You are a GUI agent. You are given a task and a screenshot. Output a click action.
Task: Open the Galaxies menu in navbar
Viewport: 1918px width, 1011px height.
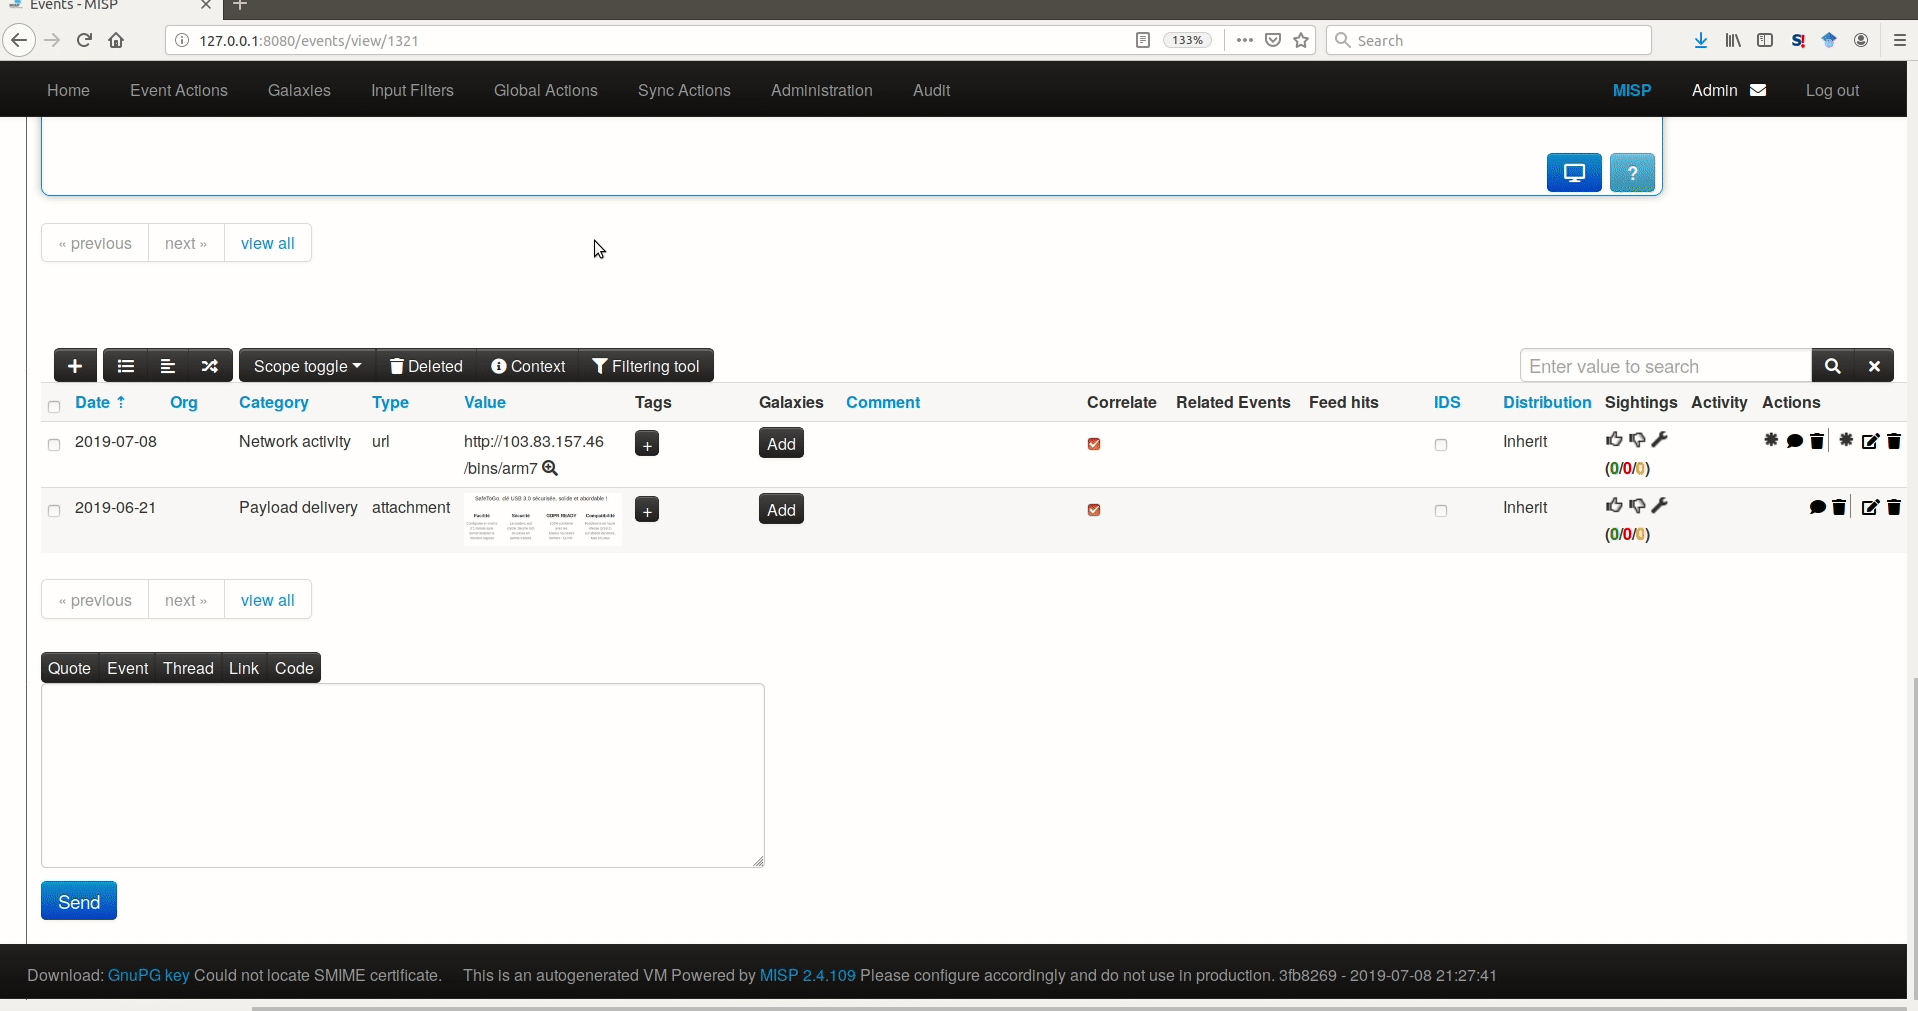(299, 90)
